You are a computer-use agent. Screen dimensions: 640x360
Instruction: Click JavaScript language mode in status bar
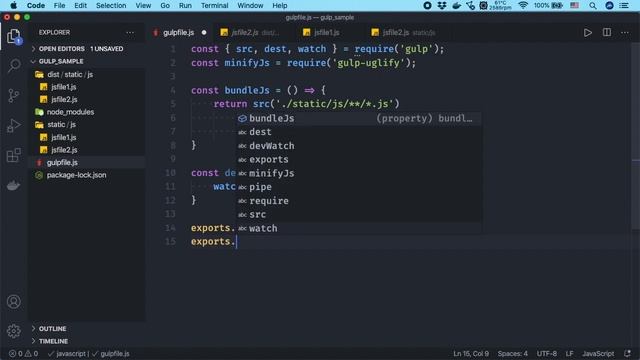(x=598, y=354)
